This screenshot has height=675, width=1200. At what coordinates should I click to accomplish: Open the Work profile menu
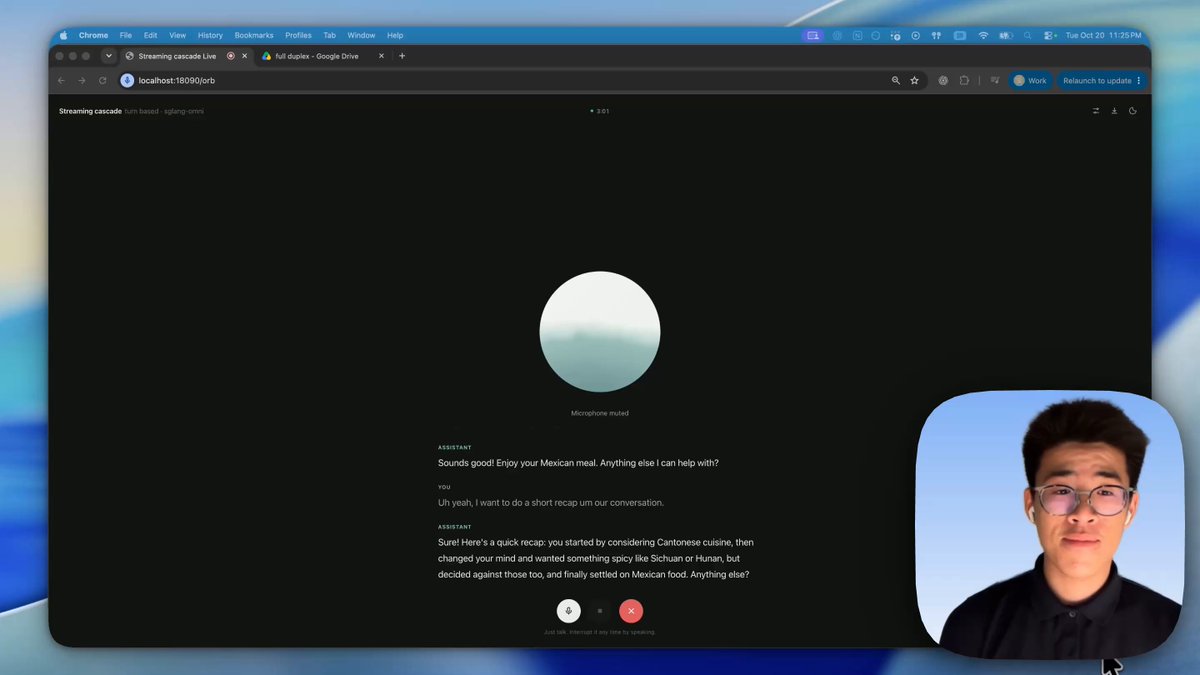[1030, 80]
